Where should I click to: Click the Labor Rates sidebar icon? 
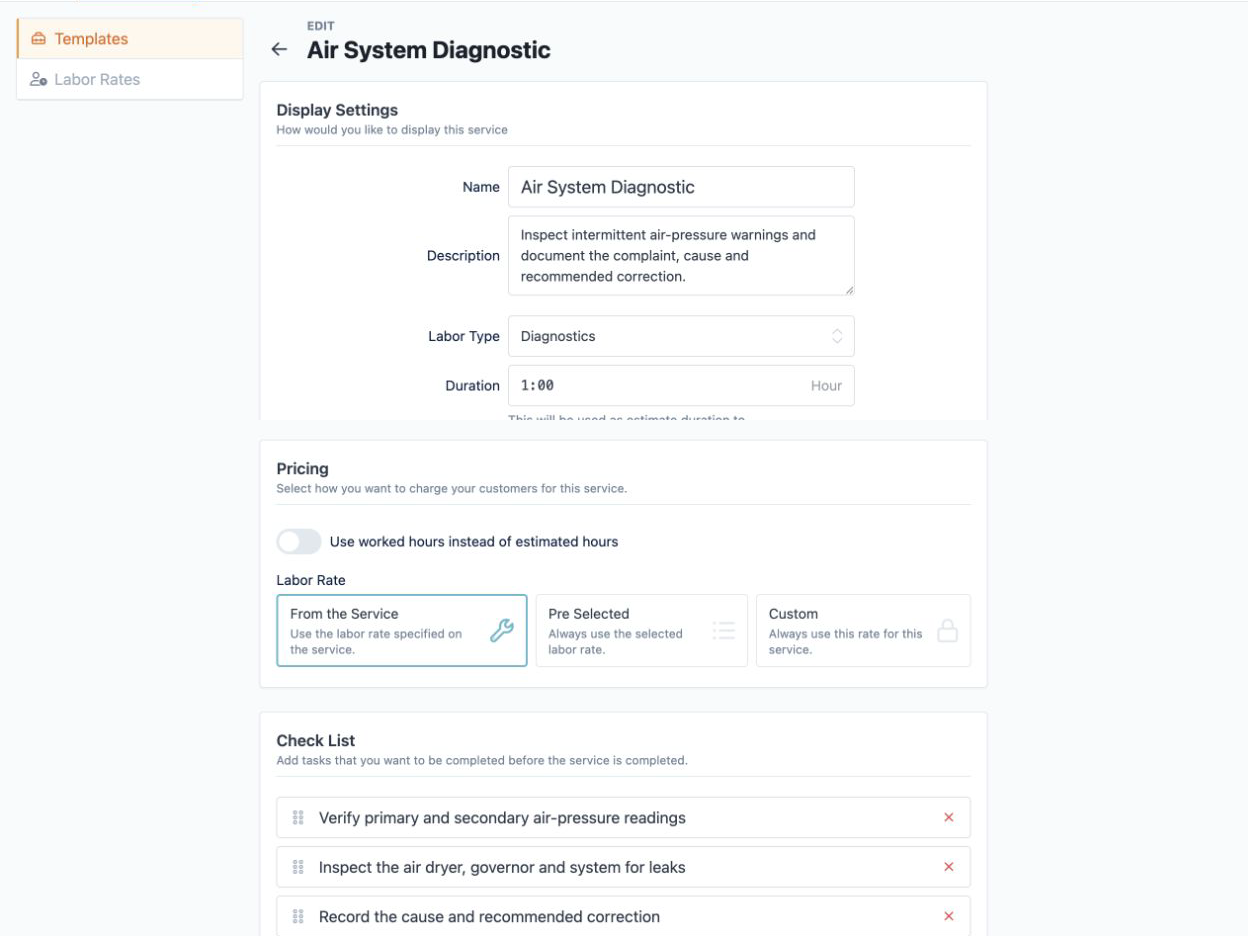coord(38,79)
